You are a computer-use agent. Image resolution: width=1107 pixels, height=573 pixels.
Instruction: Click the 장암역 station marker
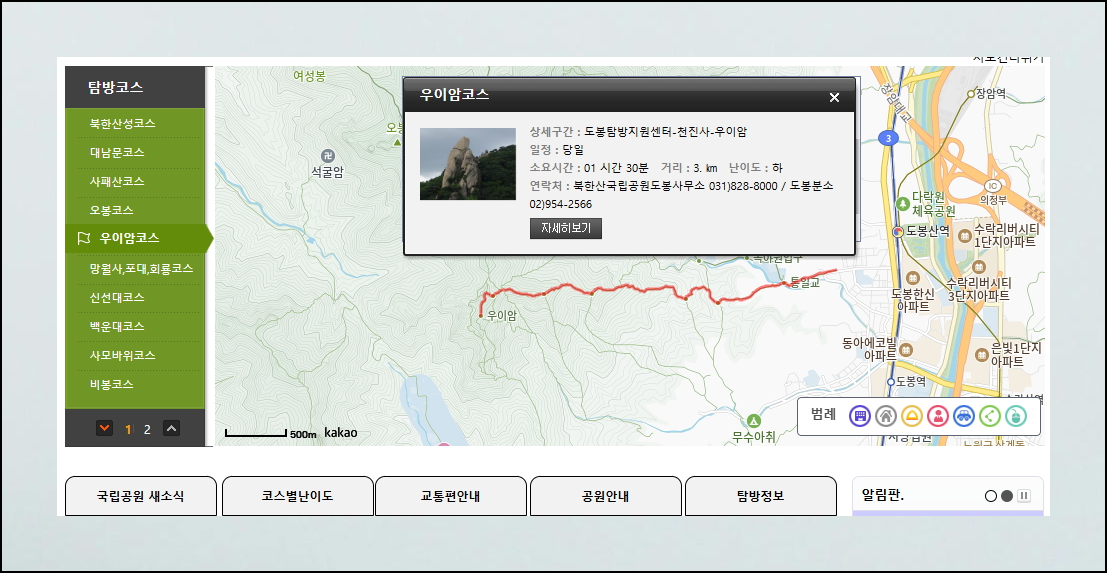pyautogui.click(x=971, y=93)
